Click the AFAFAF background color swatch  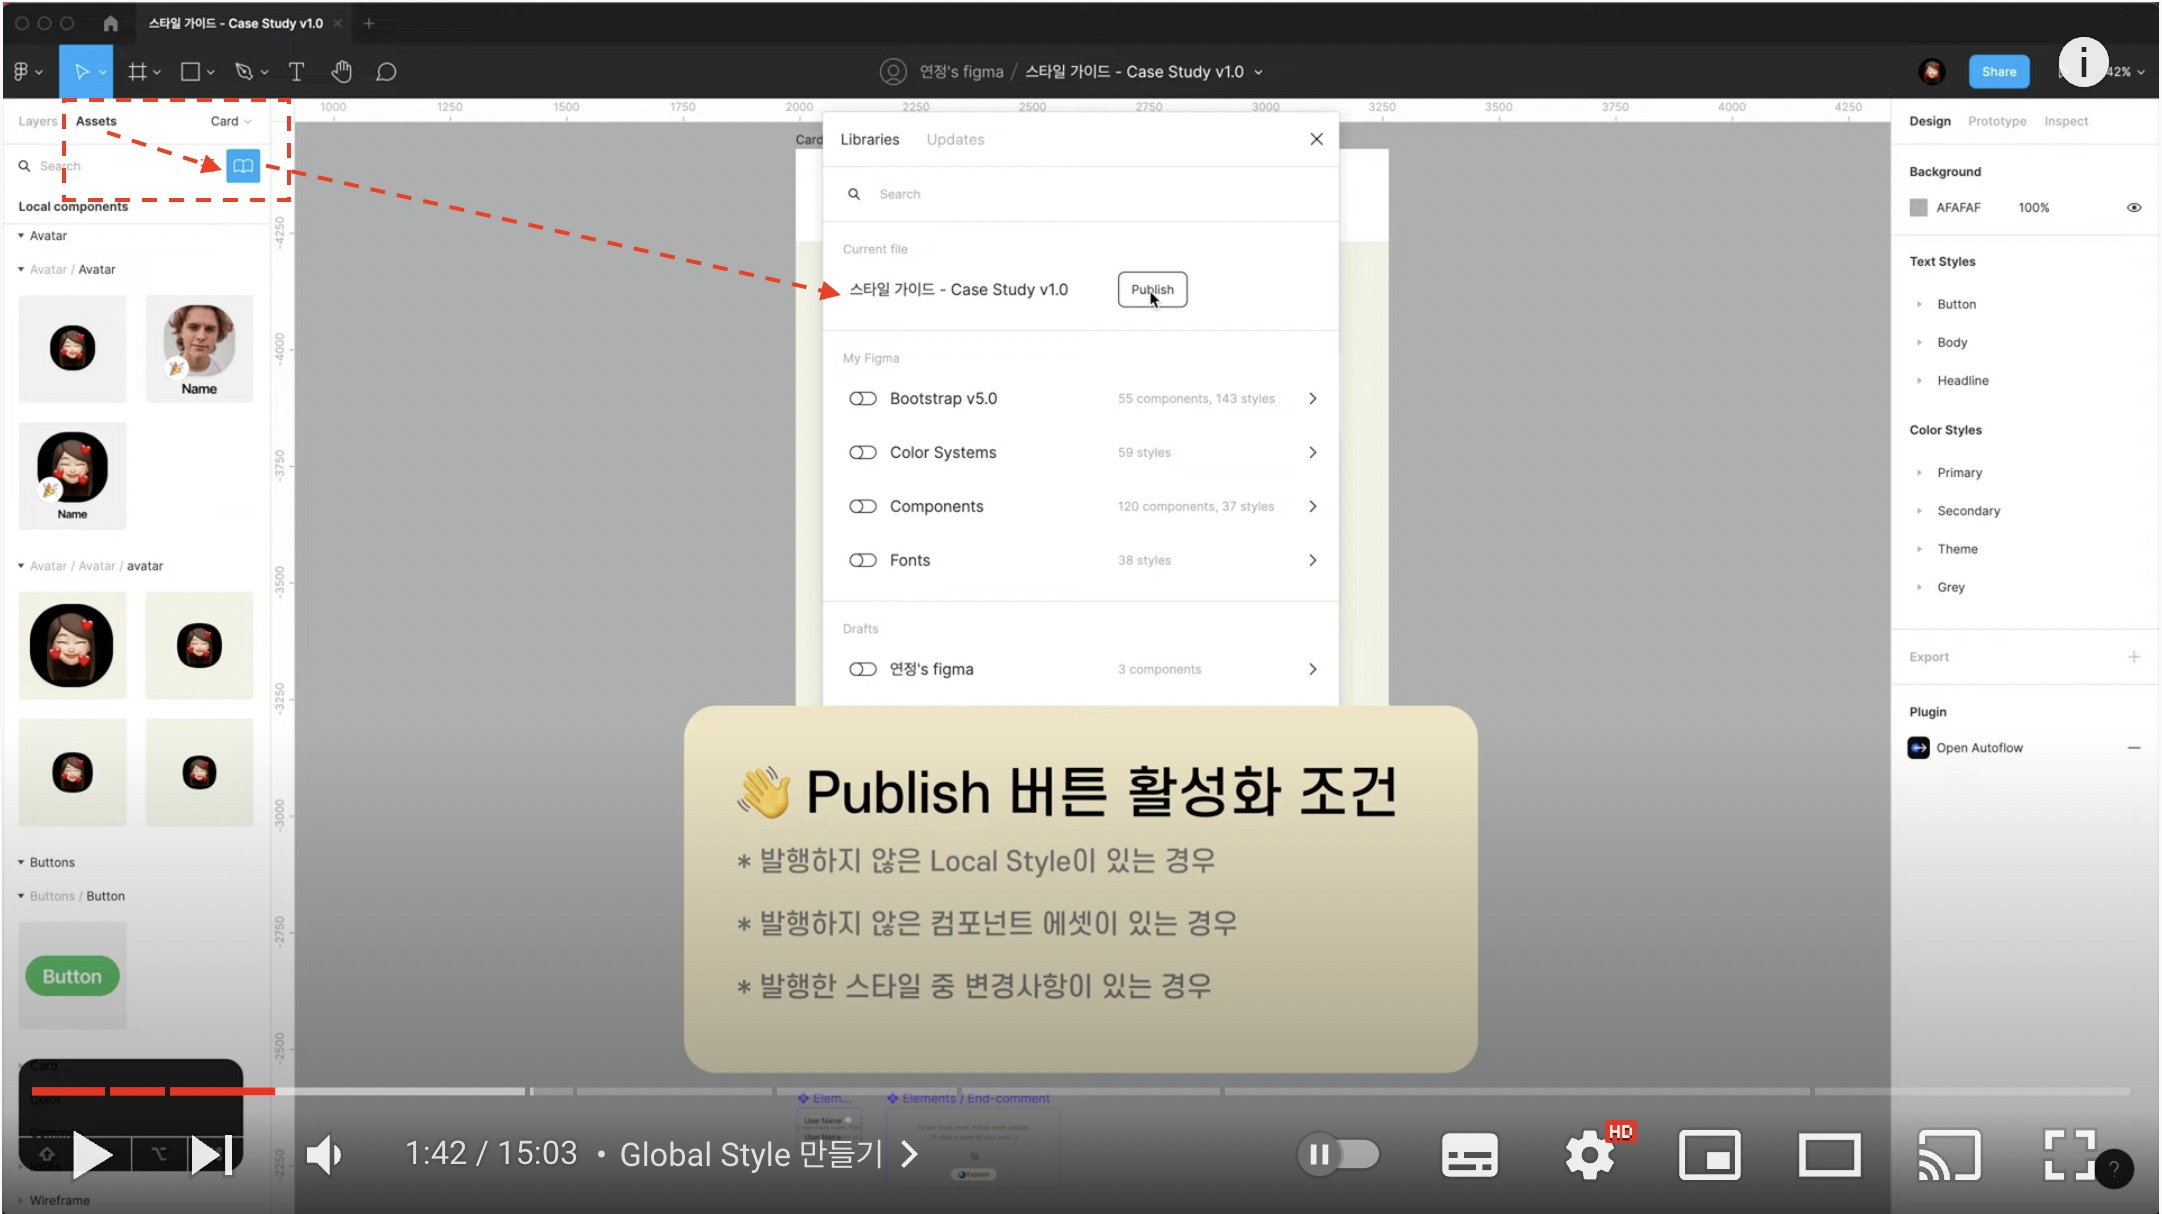[x=1918, y=208]
